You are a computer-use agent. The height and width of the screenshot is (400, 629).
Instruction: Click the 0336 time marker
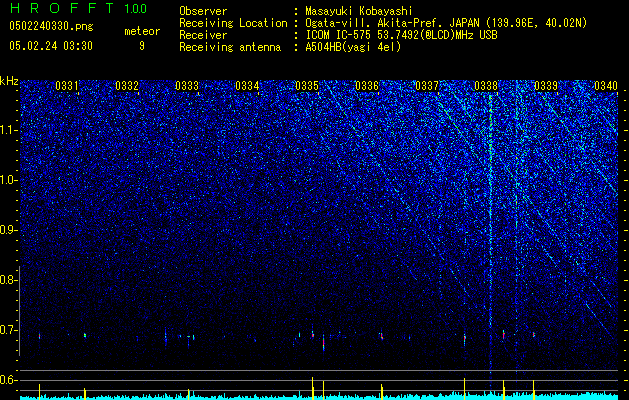click(x=367, y=86)
